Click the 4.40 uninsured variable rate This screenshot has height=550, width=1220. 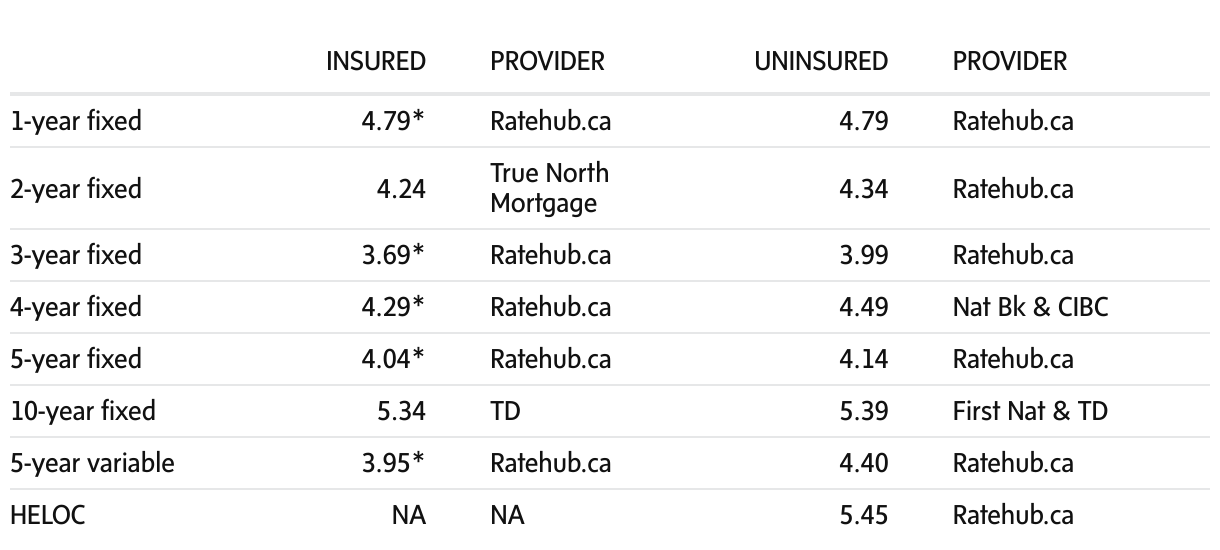(x=864, y=464)
